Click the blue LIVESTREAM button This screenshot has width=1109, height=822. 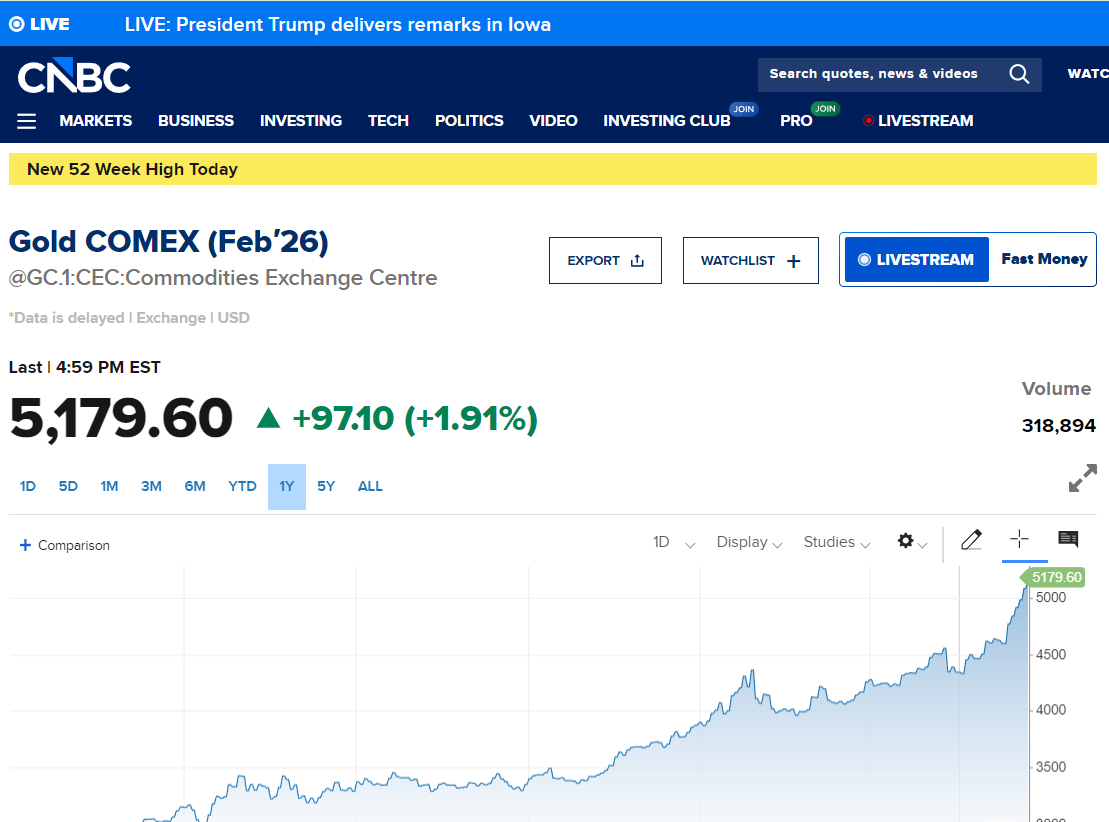[x=917, y=260]
